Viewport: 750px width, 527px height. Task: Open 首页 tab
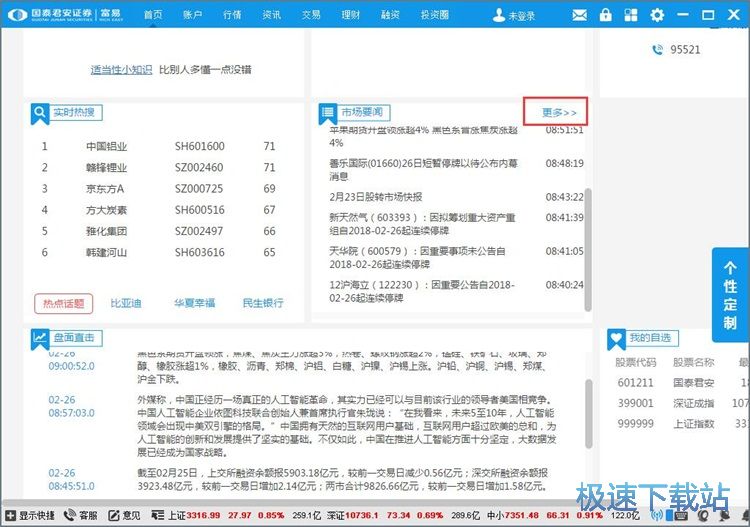[x=153, y=15]
